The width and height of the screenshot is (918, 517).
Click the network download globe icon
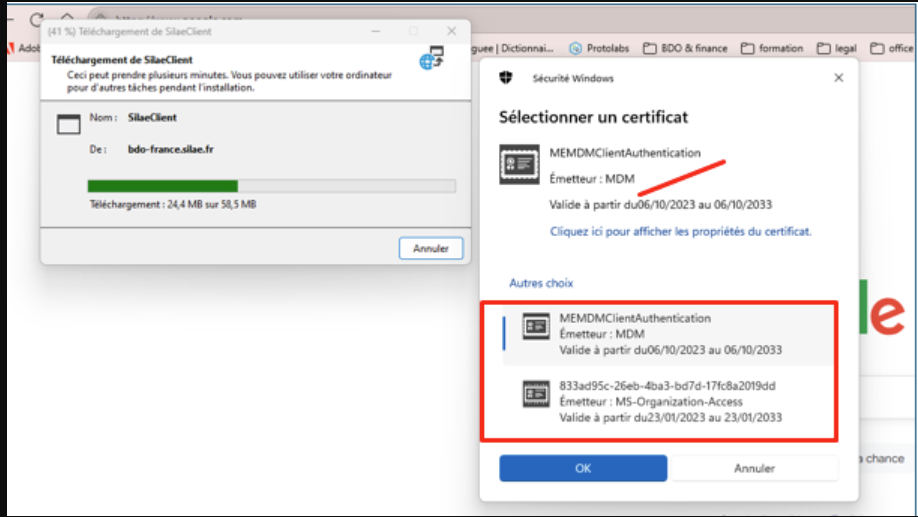(x=432, y=58)
